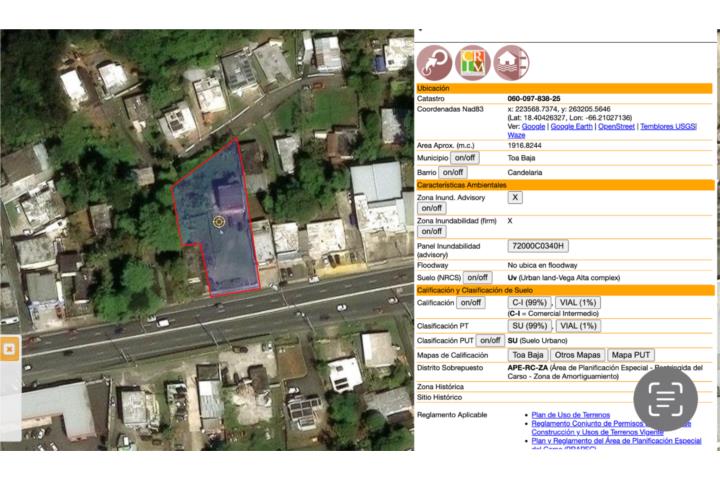Toggle Municipio layer on/off
Screen dimensions: 720x480
(465, 158)
